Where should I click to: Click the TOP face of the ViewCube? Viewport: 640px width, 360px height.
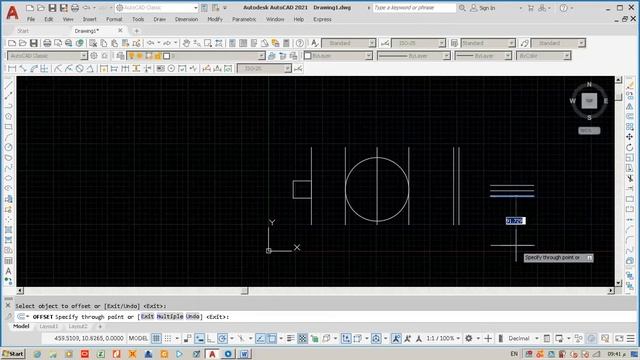pos(589,101)
